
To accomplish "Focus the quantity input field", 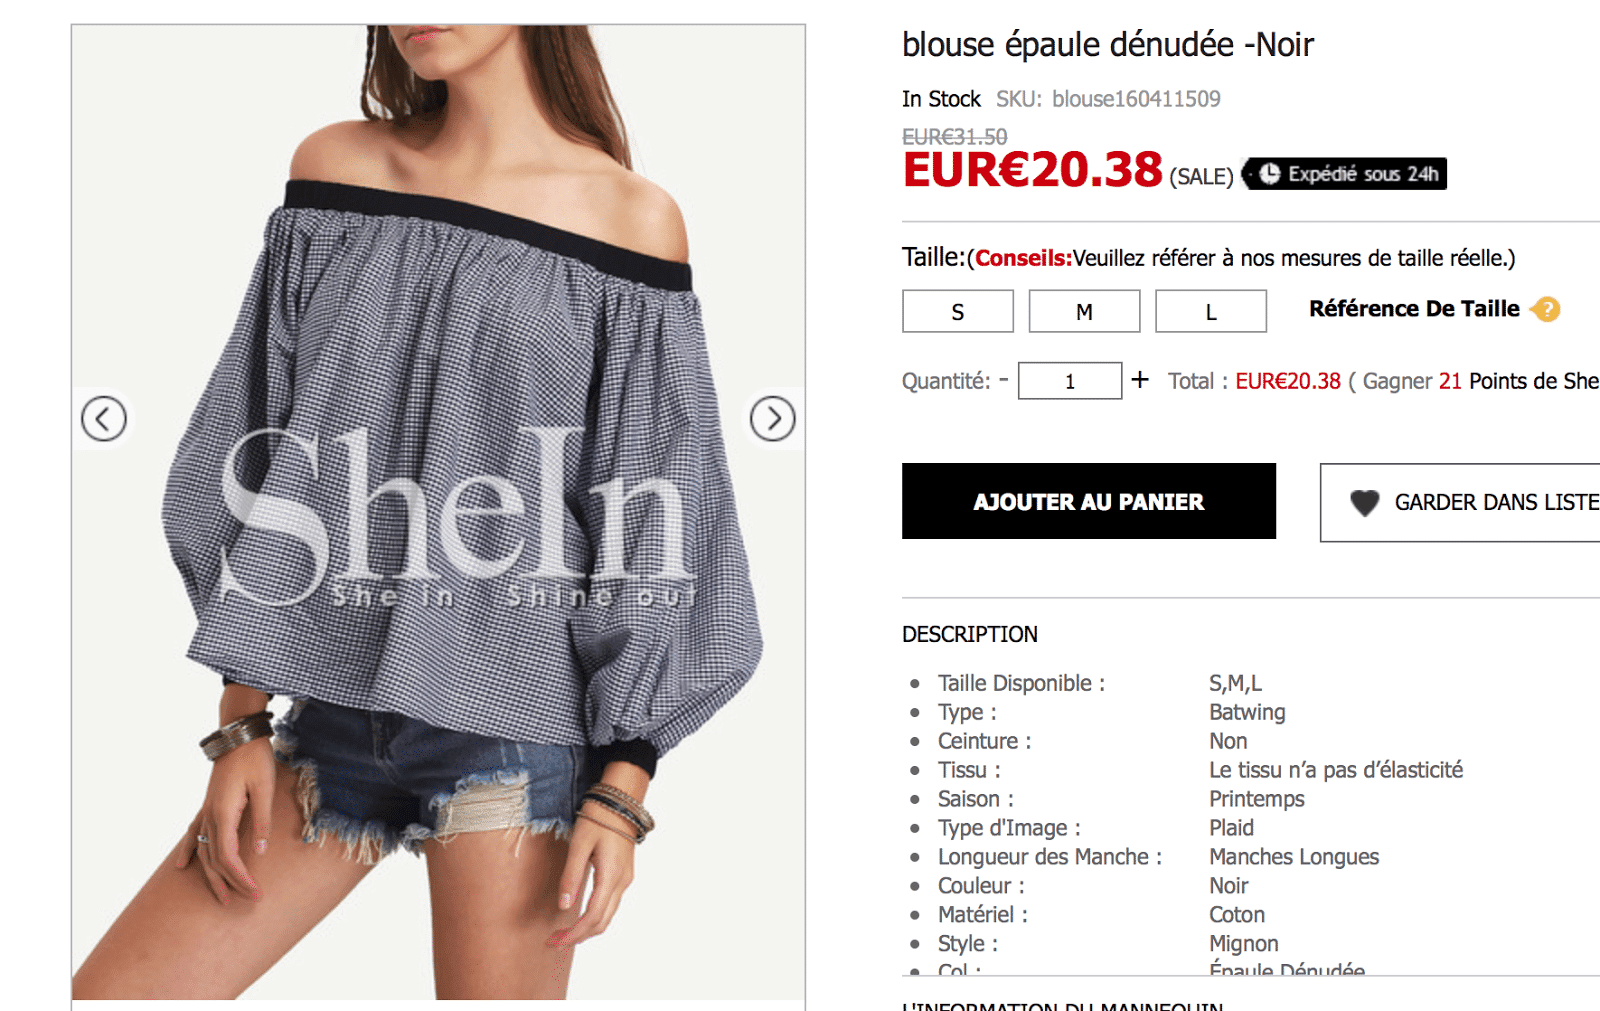I will coord(1070,381).
